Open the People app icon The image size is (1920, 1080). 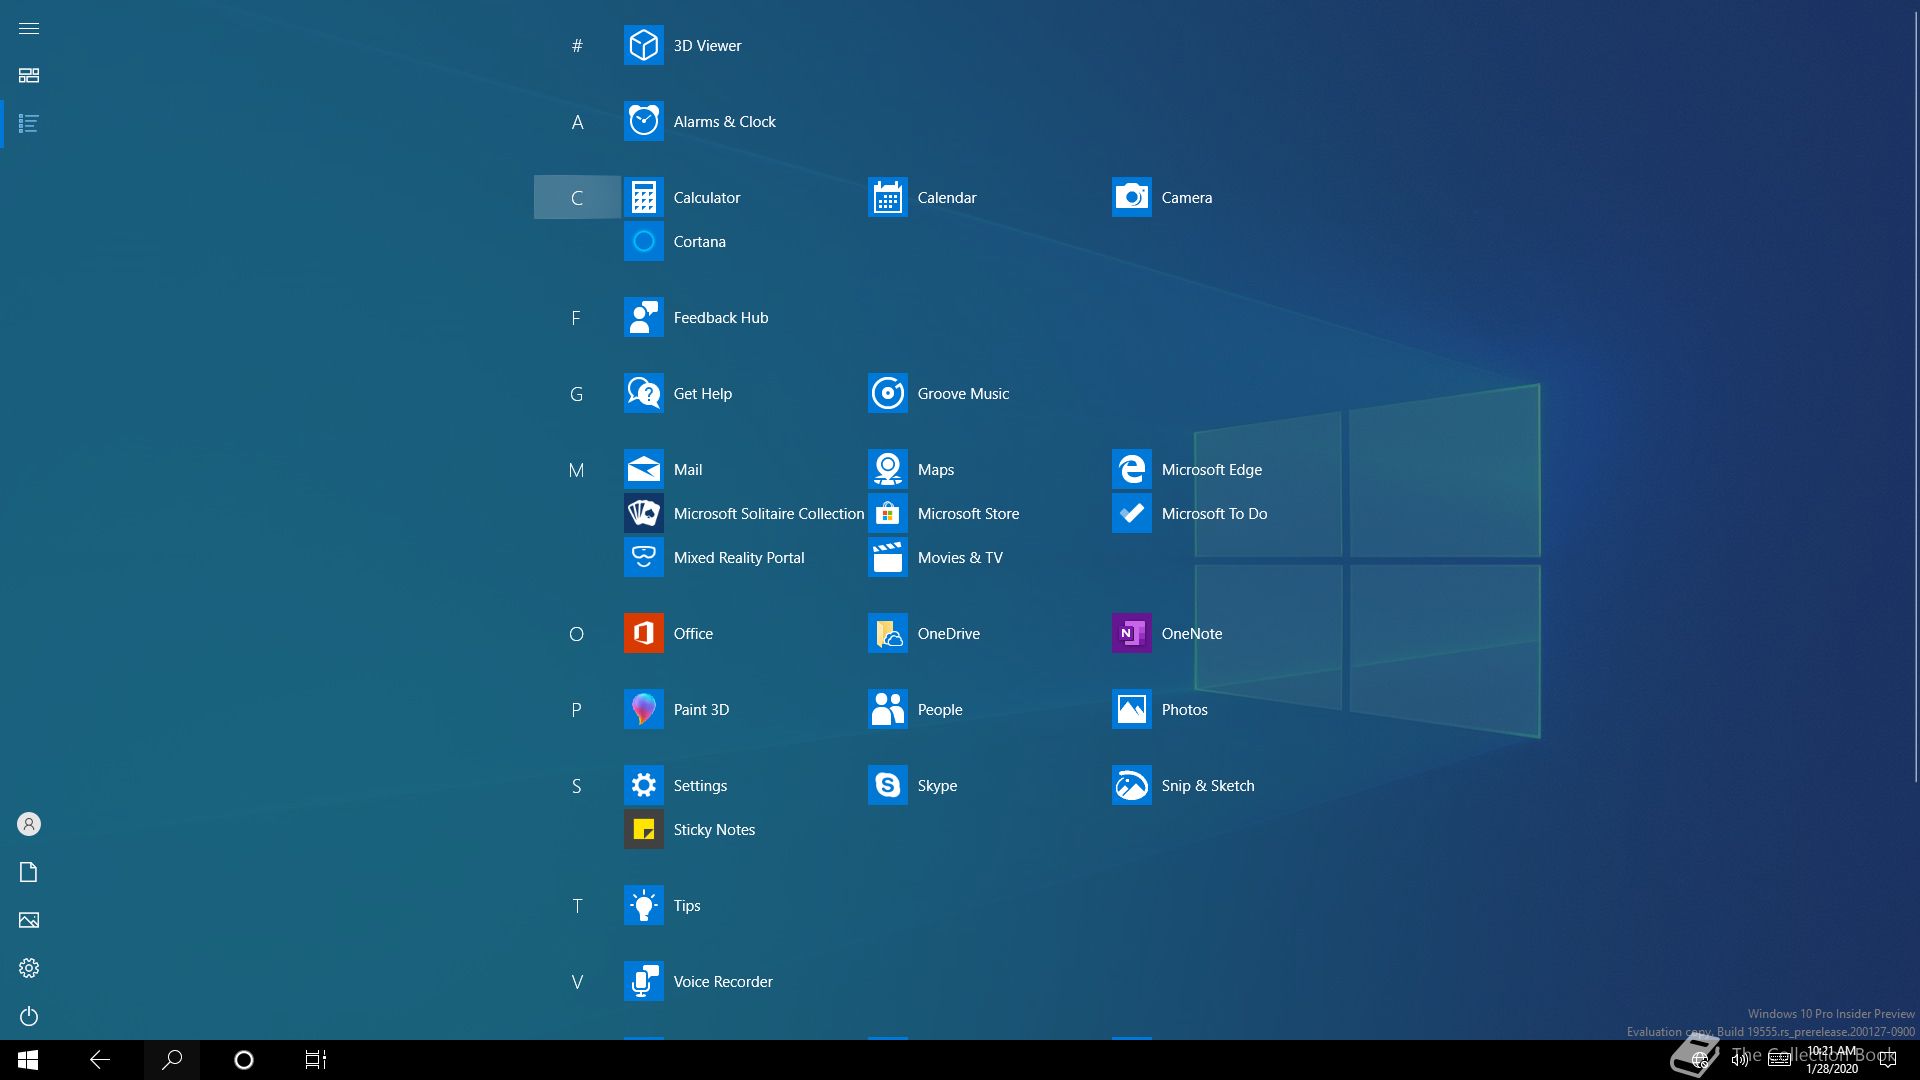coord(887,709)
